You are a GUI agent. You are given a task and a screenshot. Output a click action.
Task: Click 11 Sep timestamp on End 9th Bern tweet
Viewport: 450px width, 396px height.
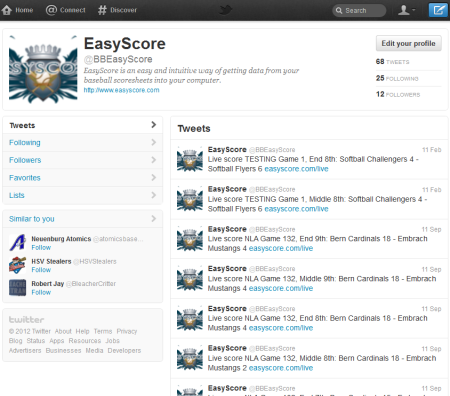(x=431, y=229)
